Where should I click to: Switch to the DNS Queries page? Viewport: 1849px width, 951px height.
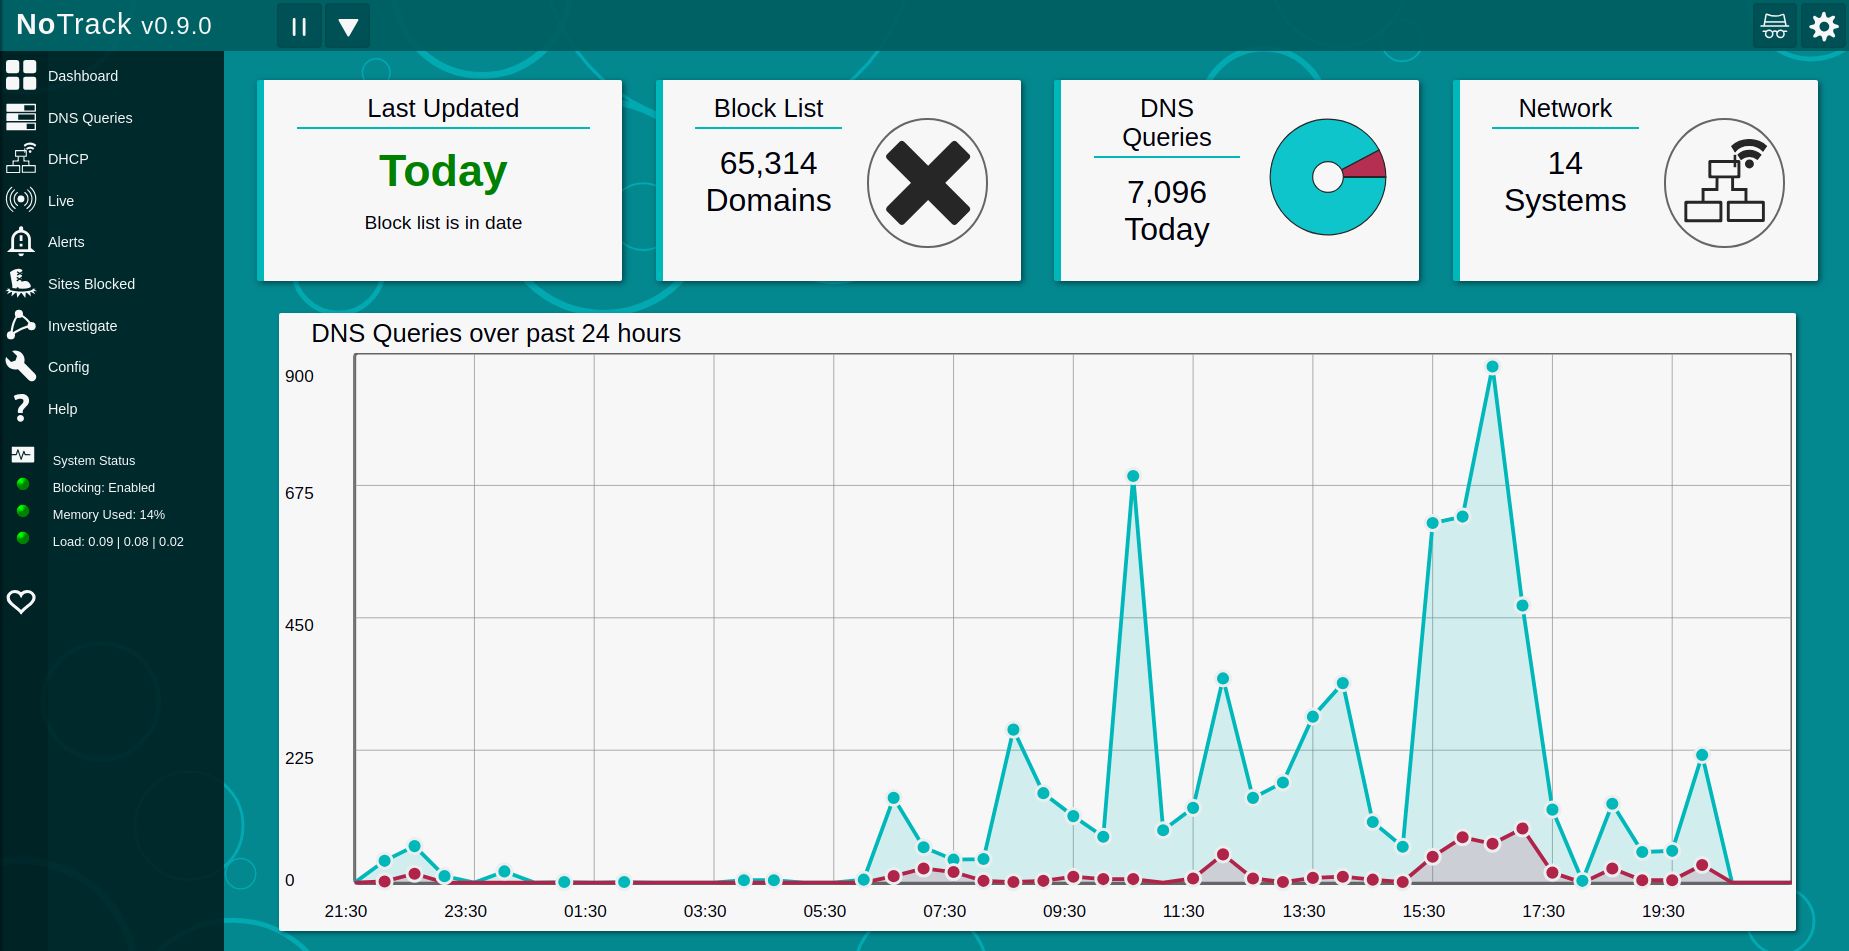21,117
